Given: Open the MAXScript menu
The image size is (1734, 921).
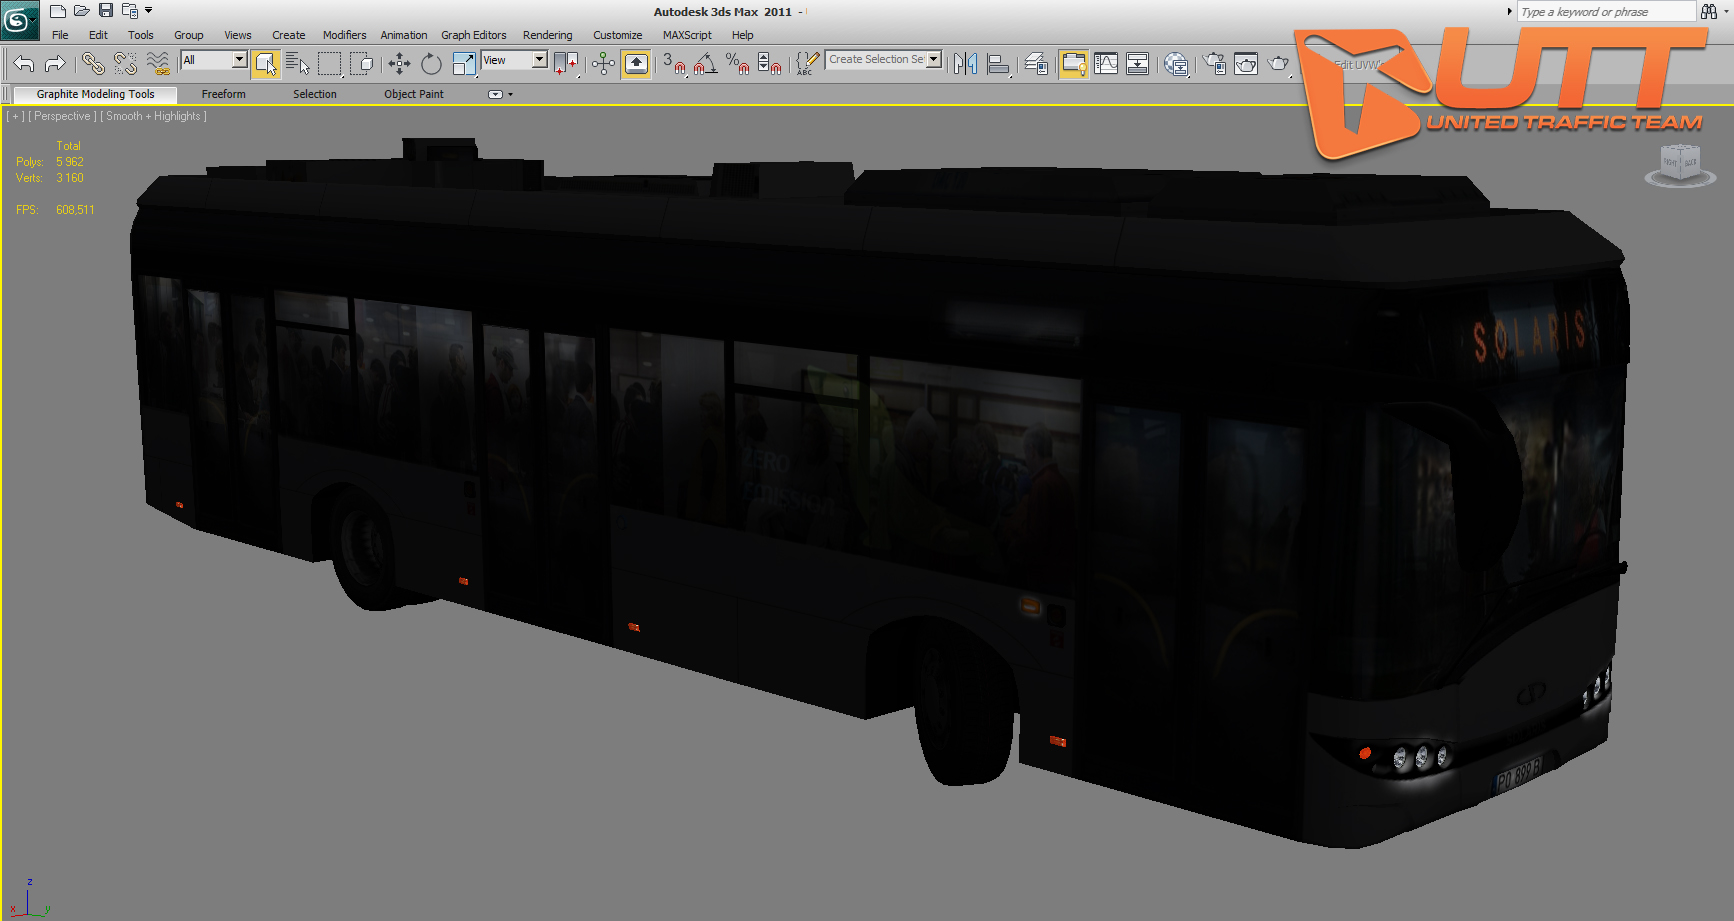Looking at the screenshot, I should click(687, 35).
